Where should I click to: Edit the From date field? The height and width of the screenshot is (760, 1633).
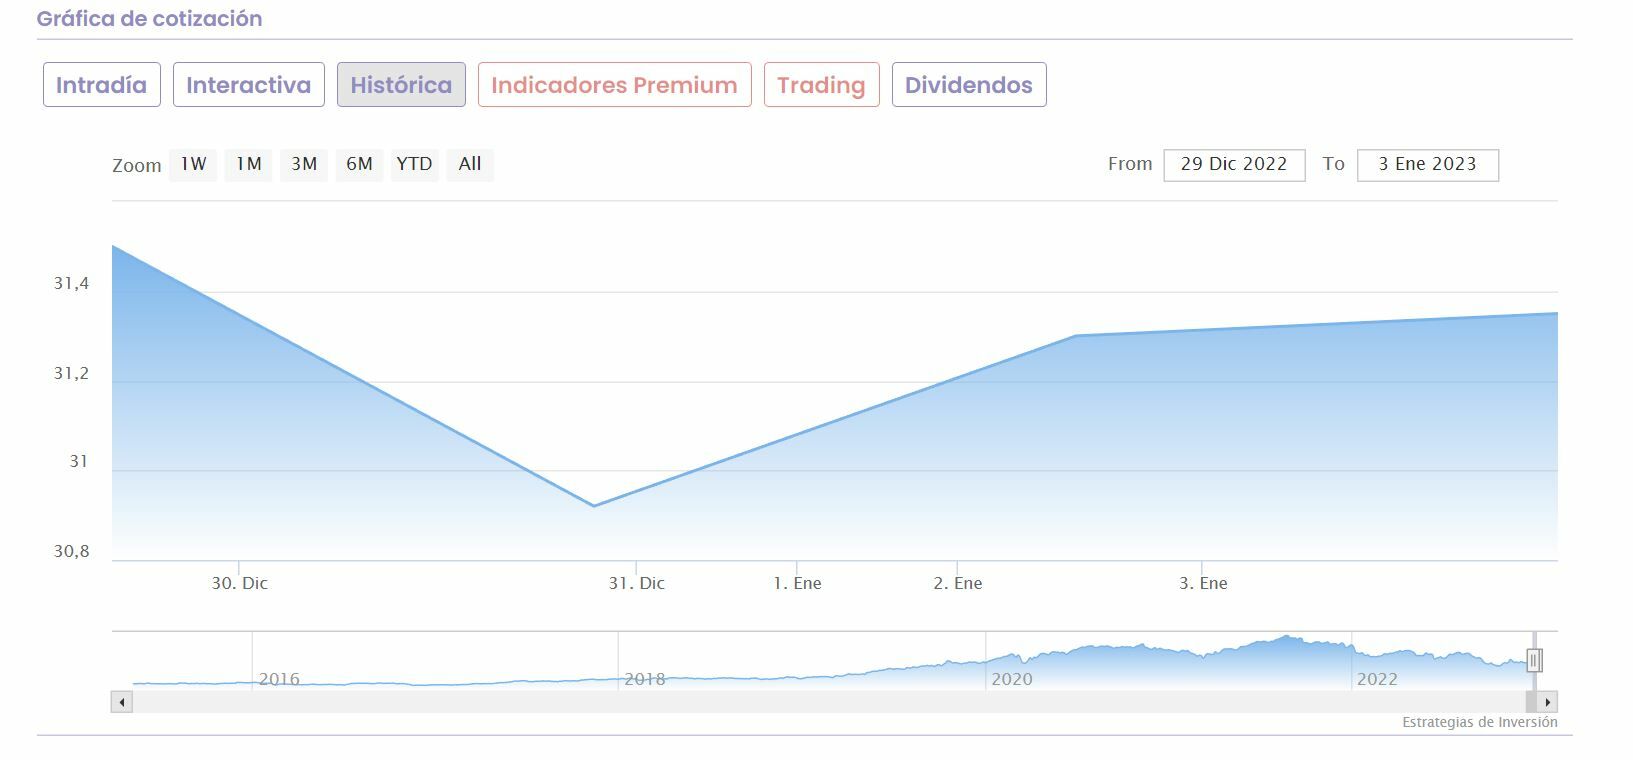coord(1234,165)
